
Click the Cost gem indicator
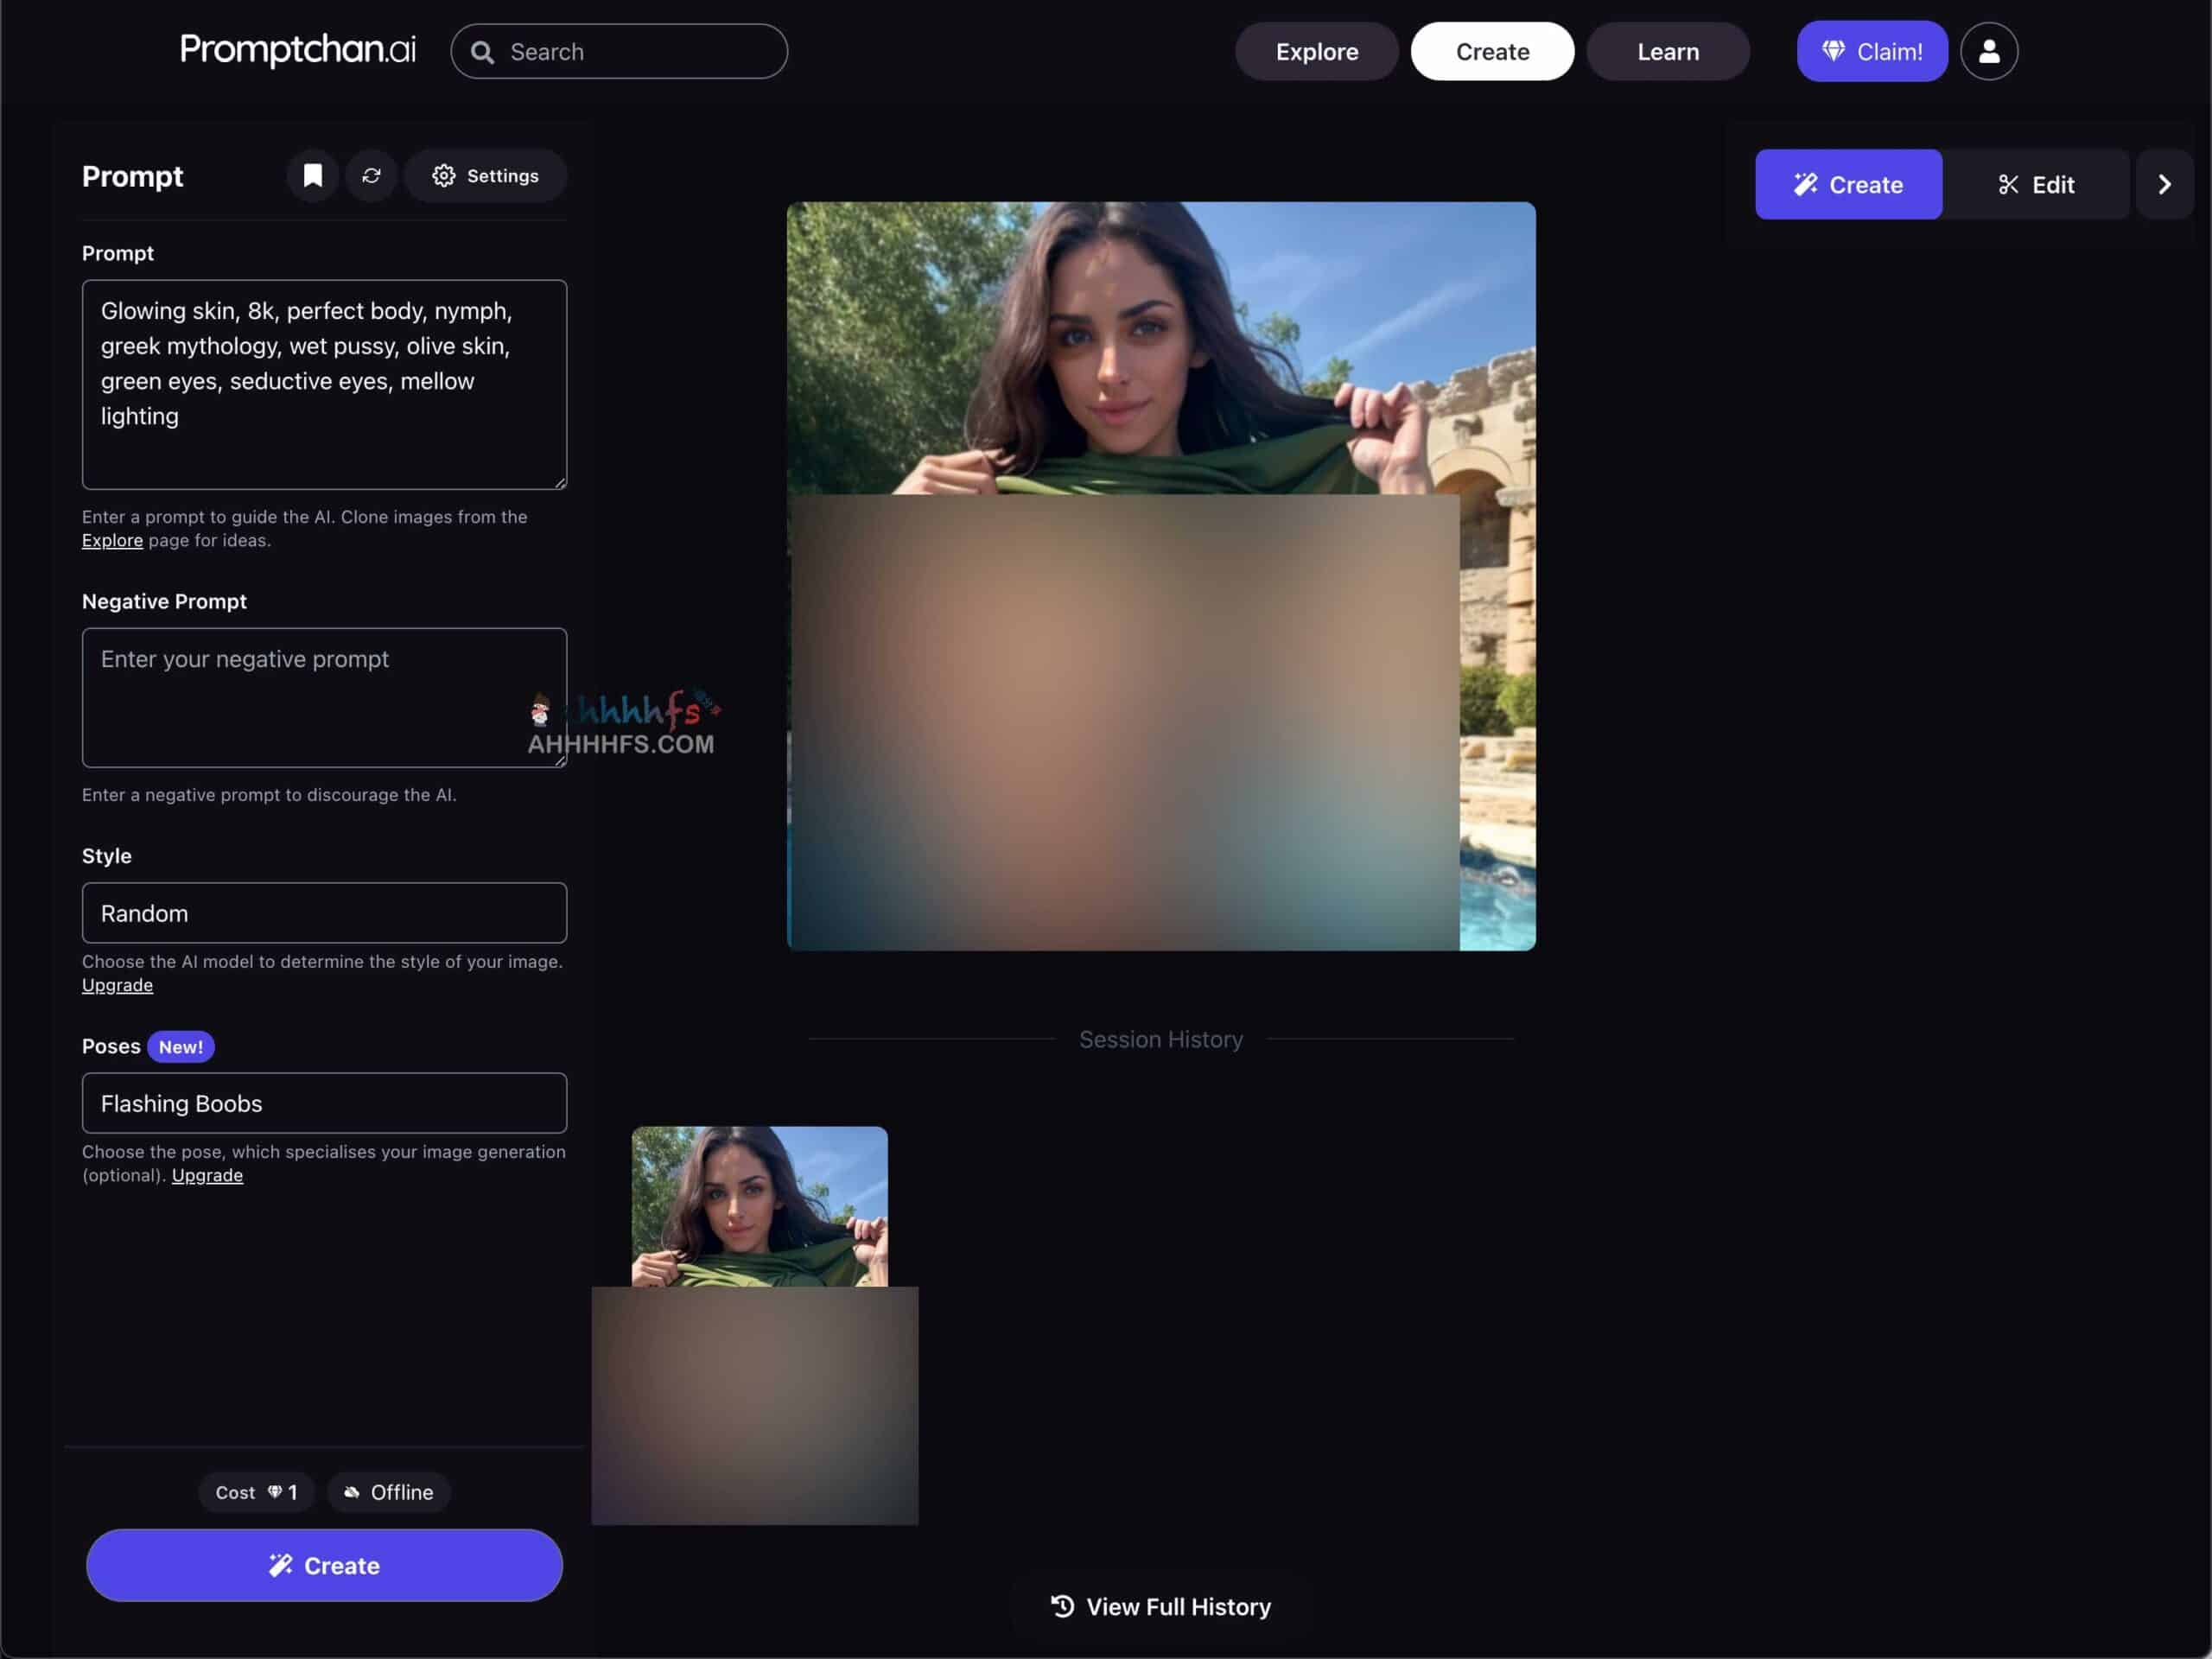tap(256, 1492)
